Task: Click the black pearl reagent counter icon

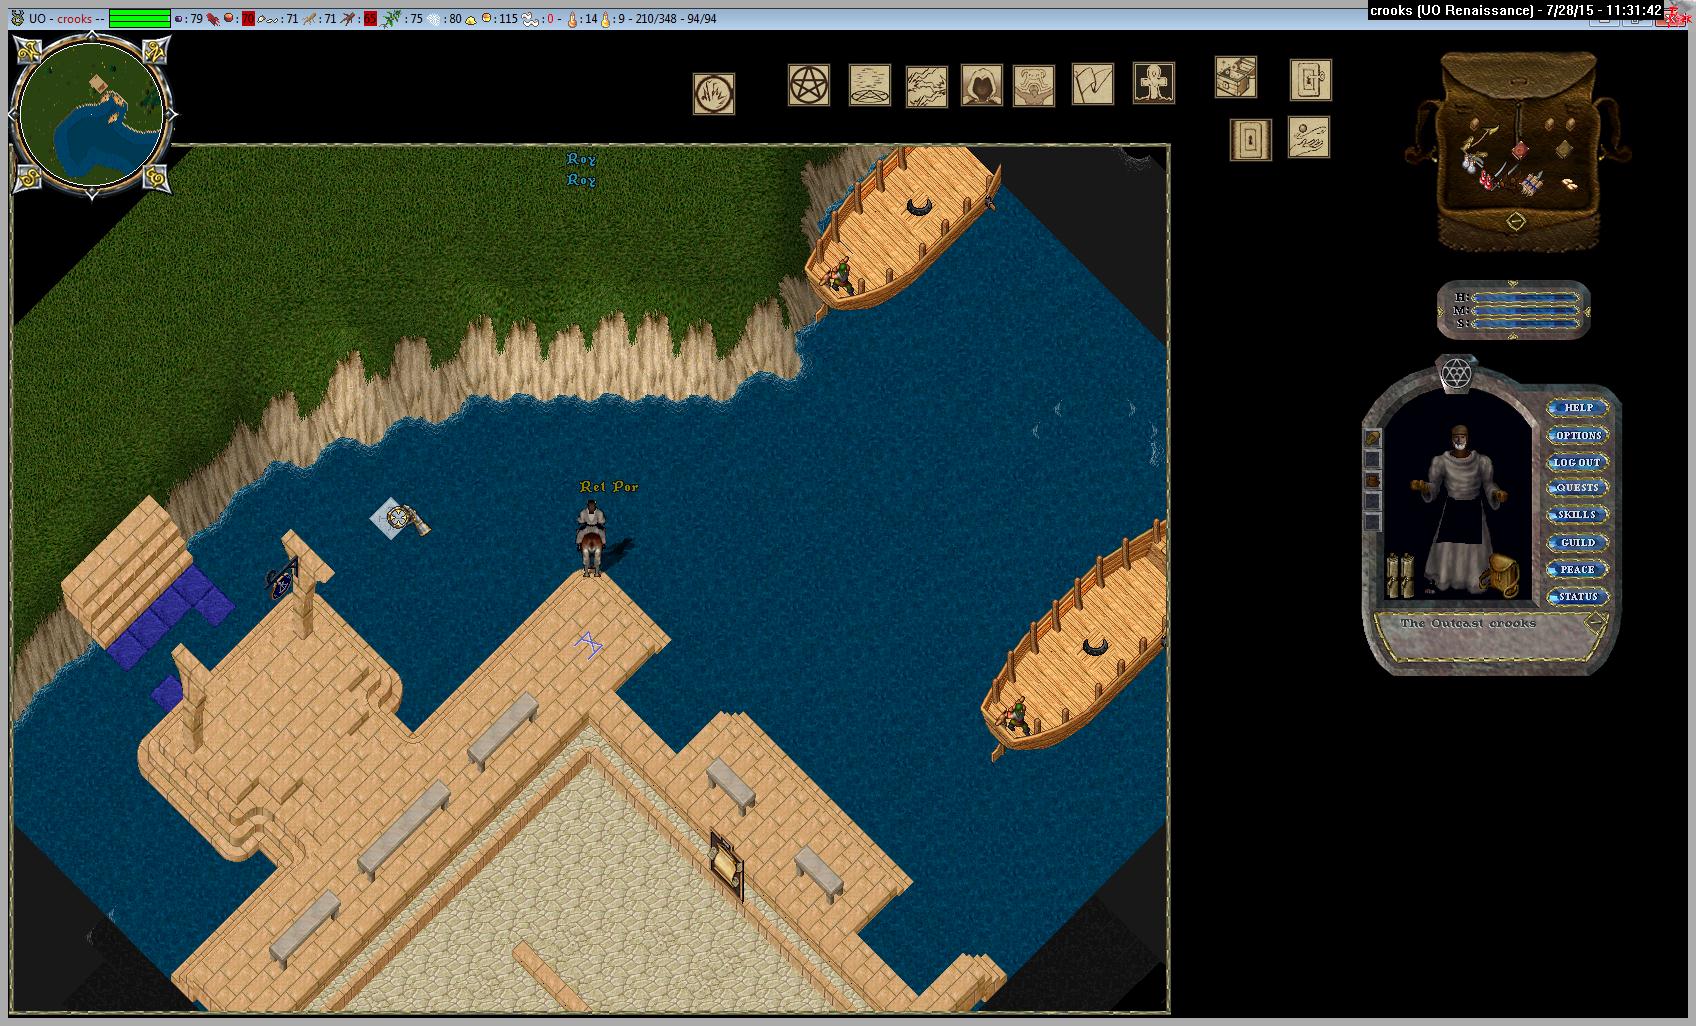Action: pyautogui.click(x=178, y=18)
